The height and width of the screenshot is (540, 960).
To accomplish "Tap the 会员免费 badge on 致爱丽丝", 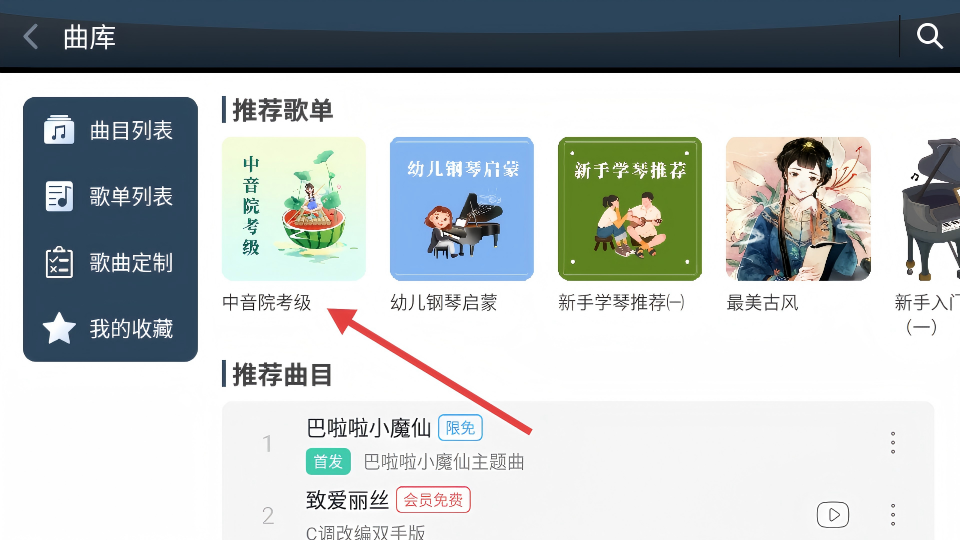I will pyautogui.click(x=433, y=500).
